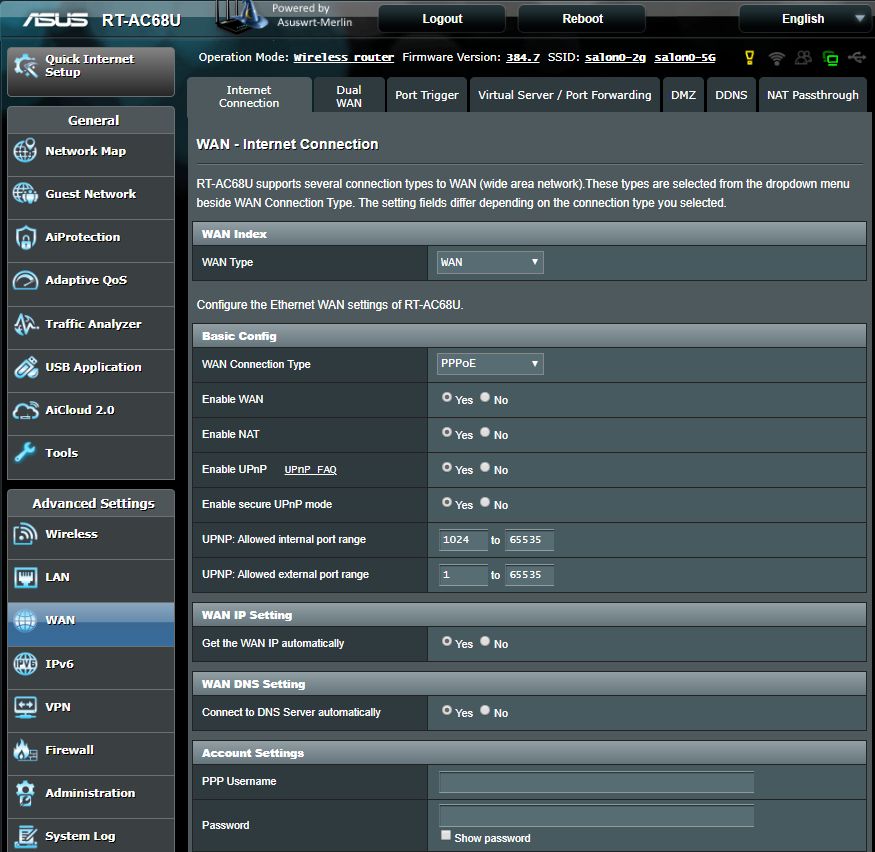Click UPNP internal port range end field

pyautogui.click(x=529, y=540)
